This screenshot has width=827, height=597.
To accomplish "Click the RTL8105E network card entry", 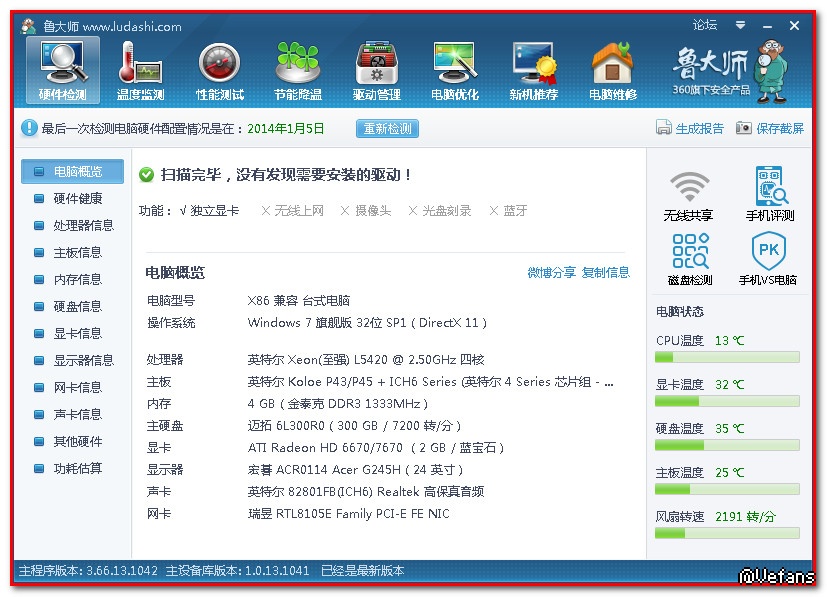I will [349, 514].
